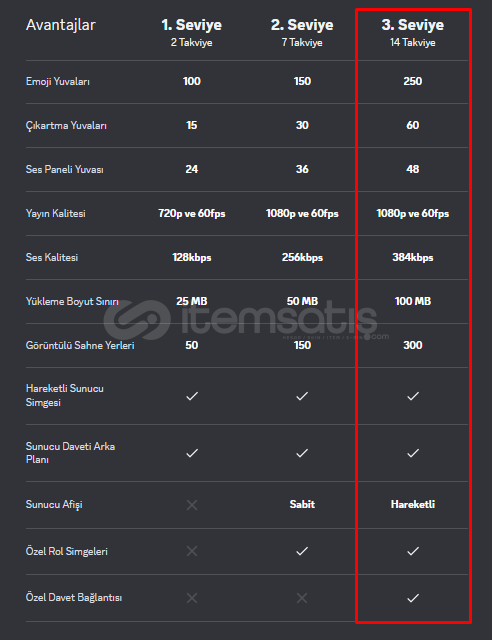Click the Level 3 checkmark for Hareketli Sunucu Simgesi
Screen dimensions: 492x640
click(x=413, y=396)
